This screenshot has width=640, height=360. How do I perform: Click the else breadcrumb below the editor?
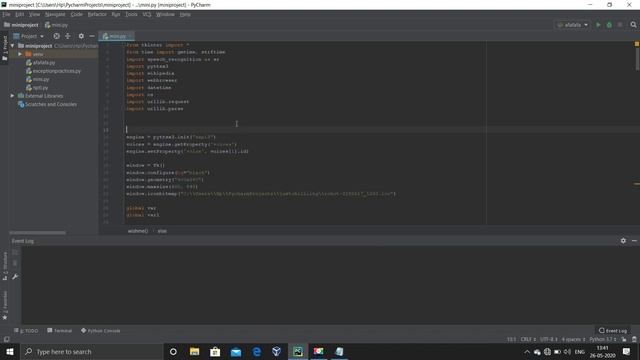162,231
